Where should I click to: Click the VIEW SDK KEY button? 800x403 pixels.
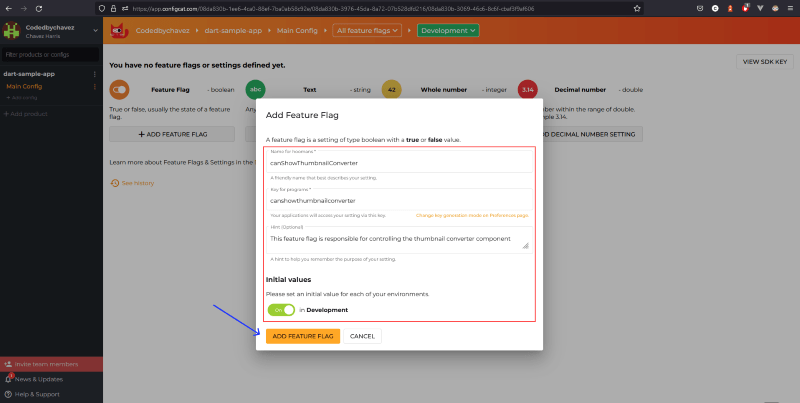pyautogui.click(x=765, y=62)
